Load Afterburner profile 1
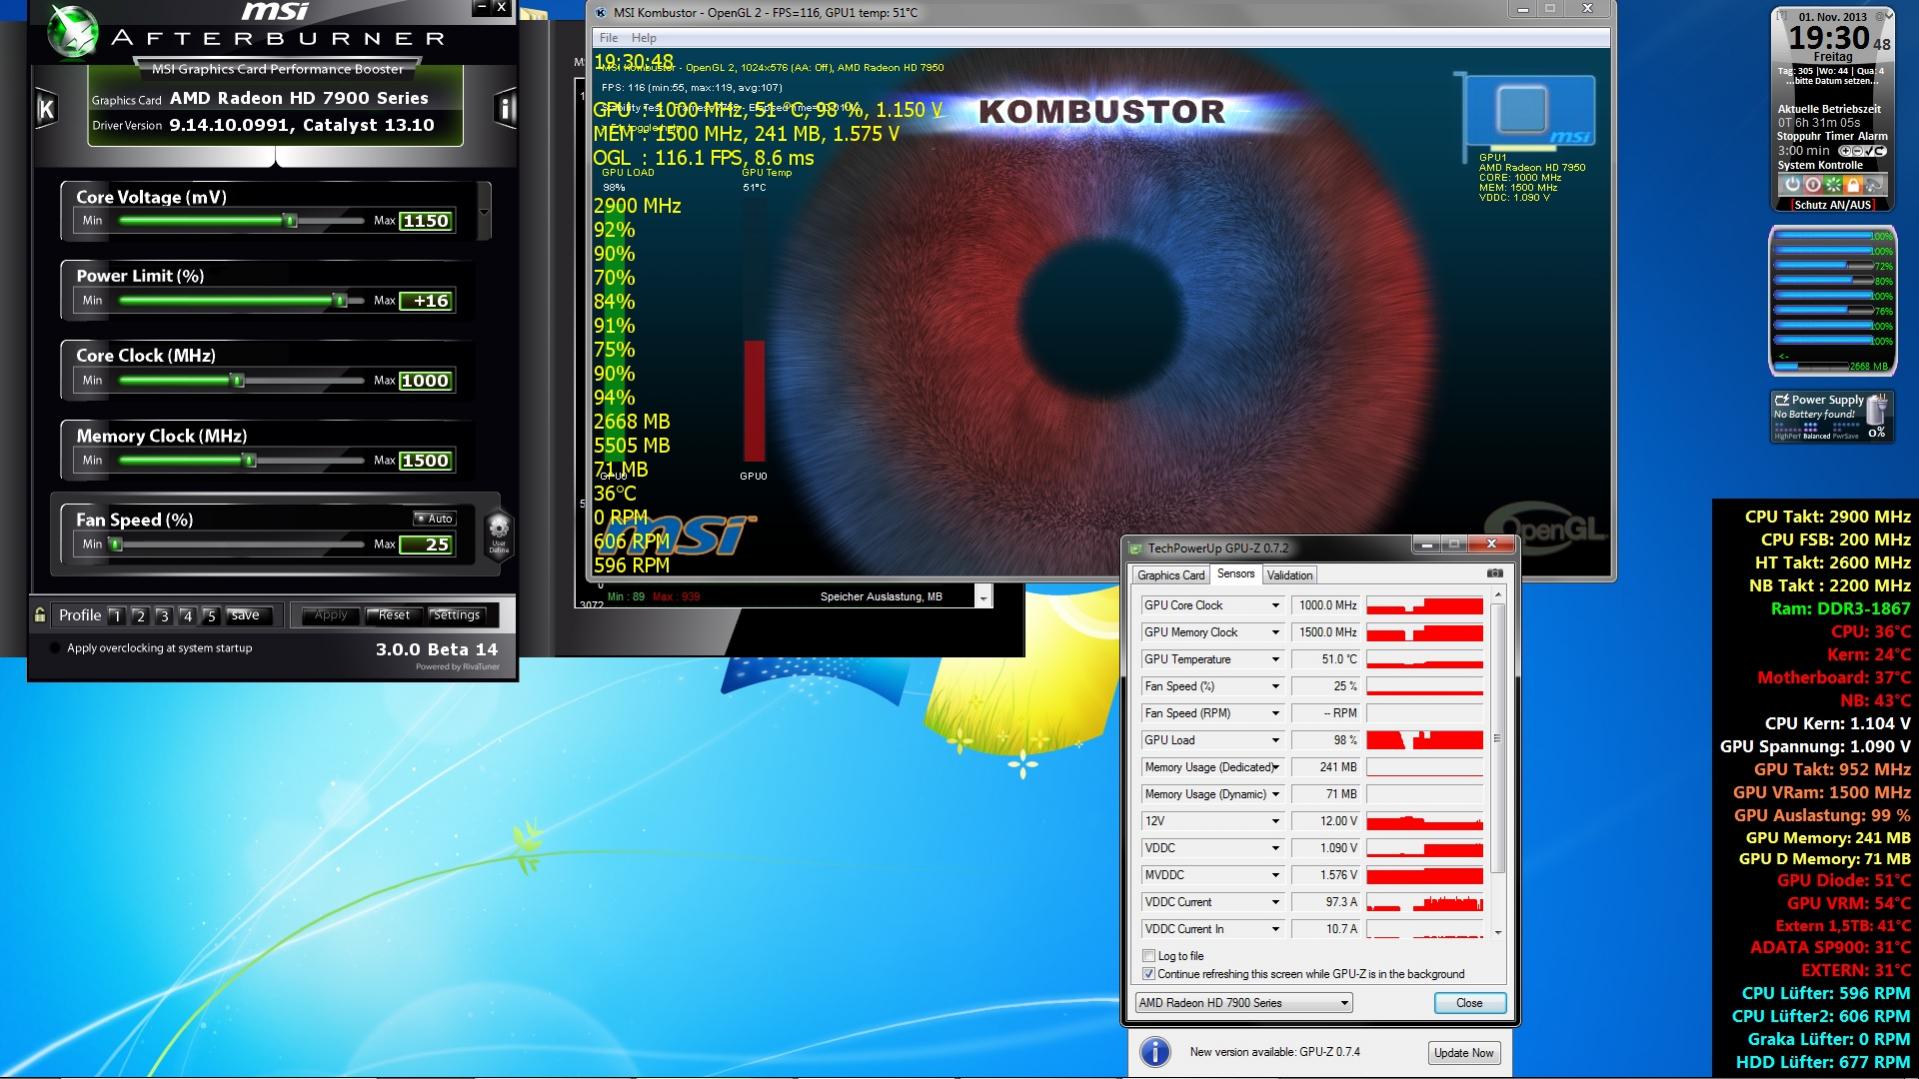This screenshot has width=1919, height=1079. (116, 616)
